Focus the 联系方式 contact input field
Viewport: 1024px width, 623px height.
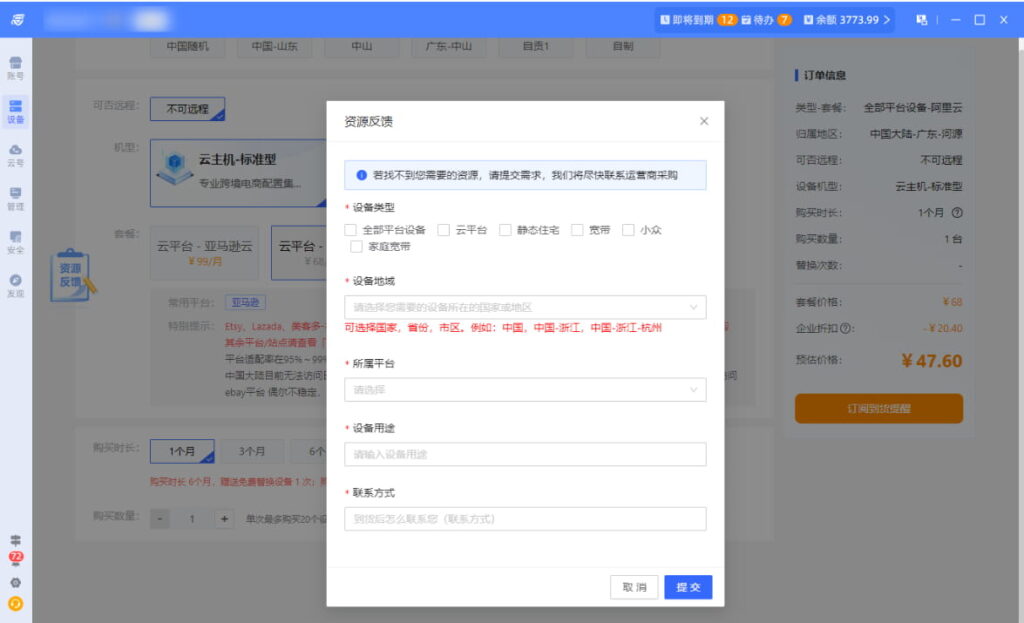click(525, 519)
